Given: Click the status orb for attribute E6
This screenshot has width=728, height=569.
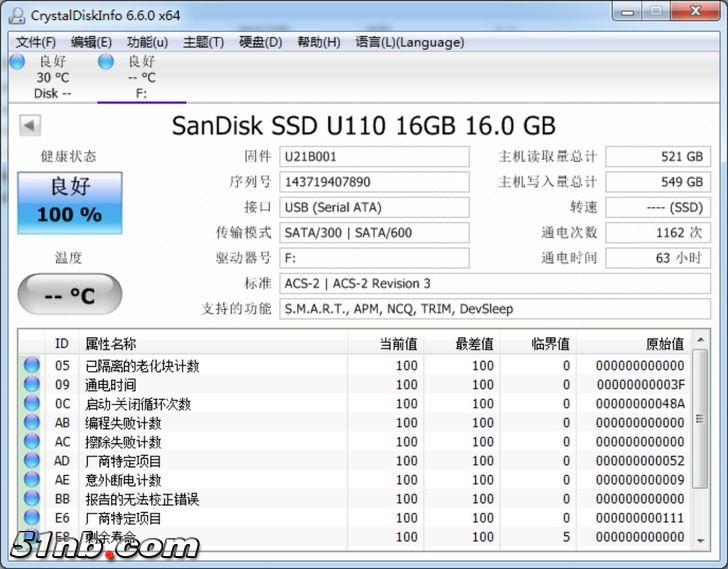Looking at the screenshot, I should click(x=32, y=517).
